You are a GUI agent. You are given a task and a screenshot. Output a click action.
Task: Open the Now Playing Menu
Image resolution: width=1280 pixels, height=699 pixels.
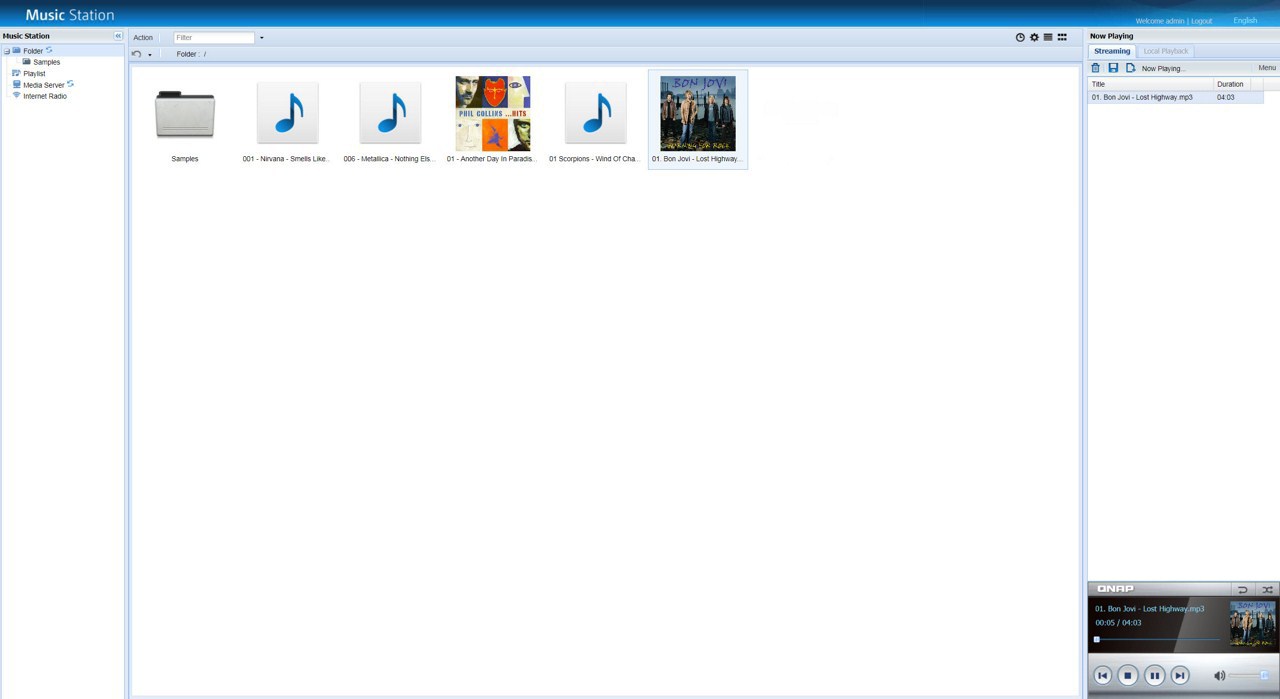pyautogui.click(x=1267, y=68)
